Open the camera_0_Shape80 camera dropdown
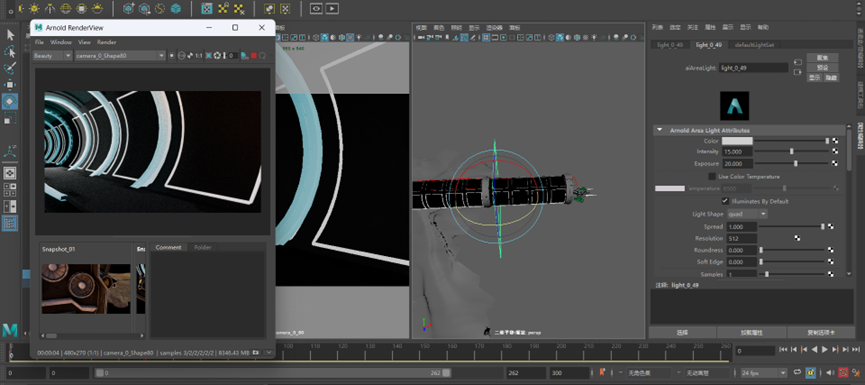This screenshot has height=385, width=865. [120, 56]
